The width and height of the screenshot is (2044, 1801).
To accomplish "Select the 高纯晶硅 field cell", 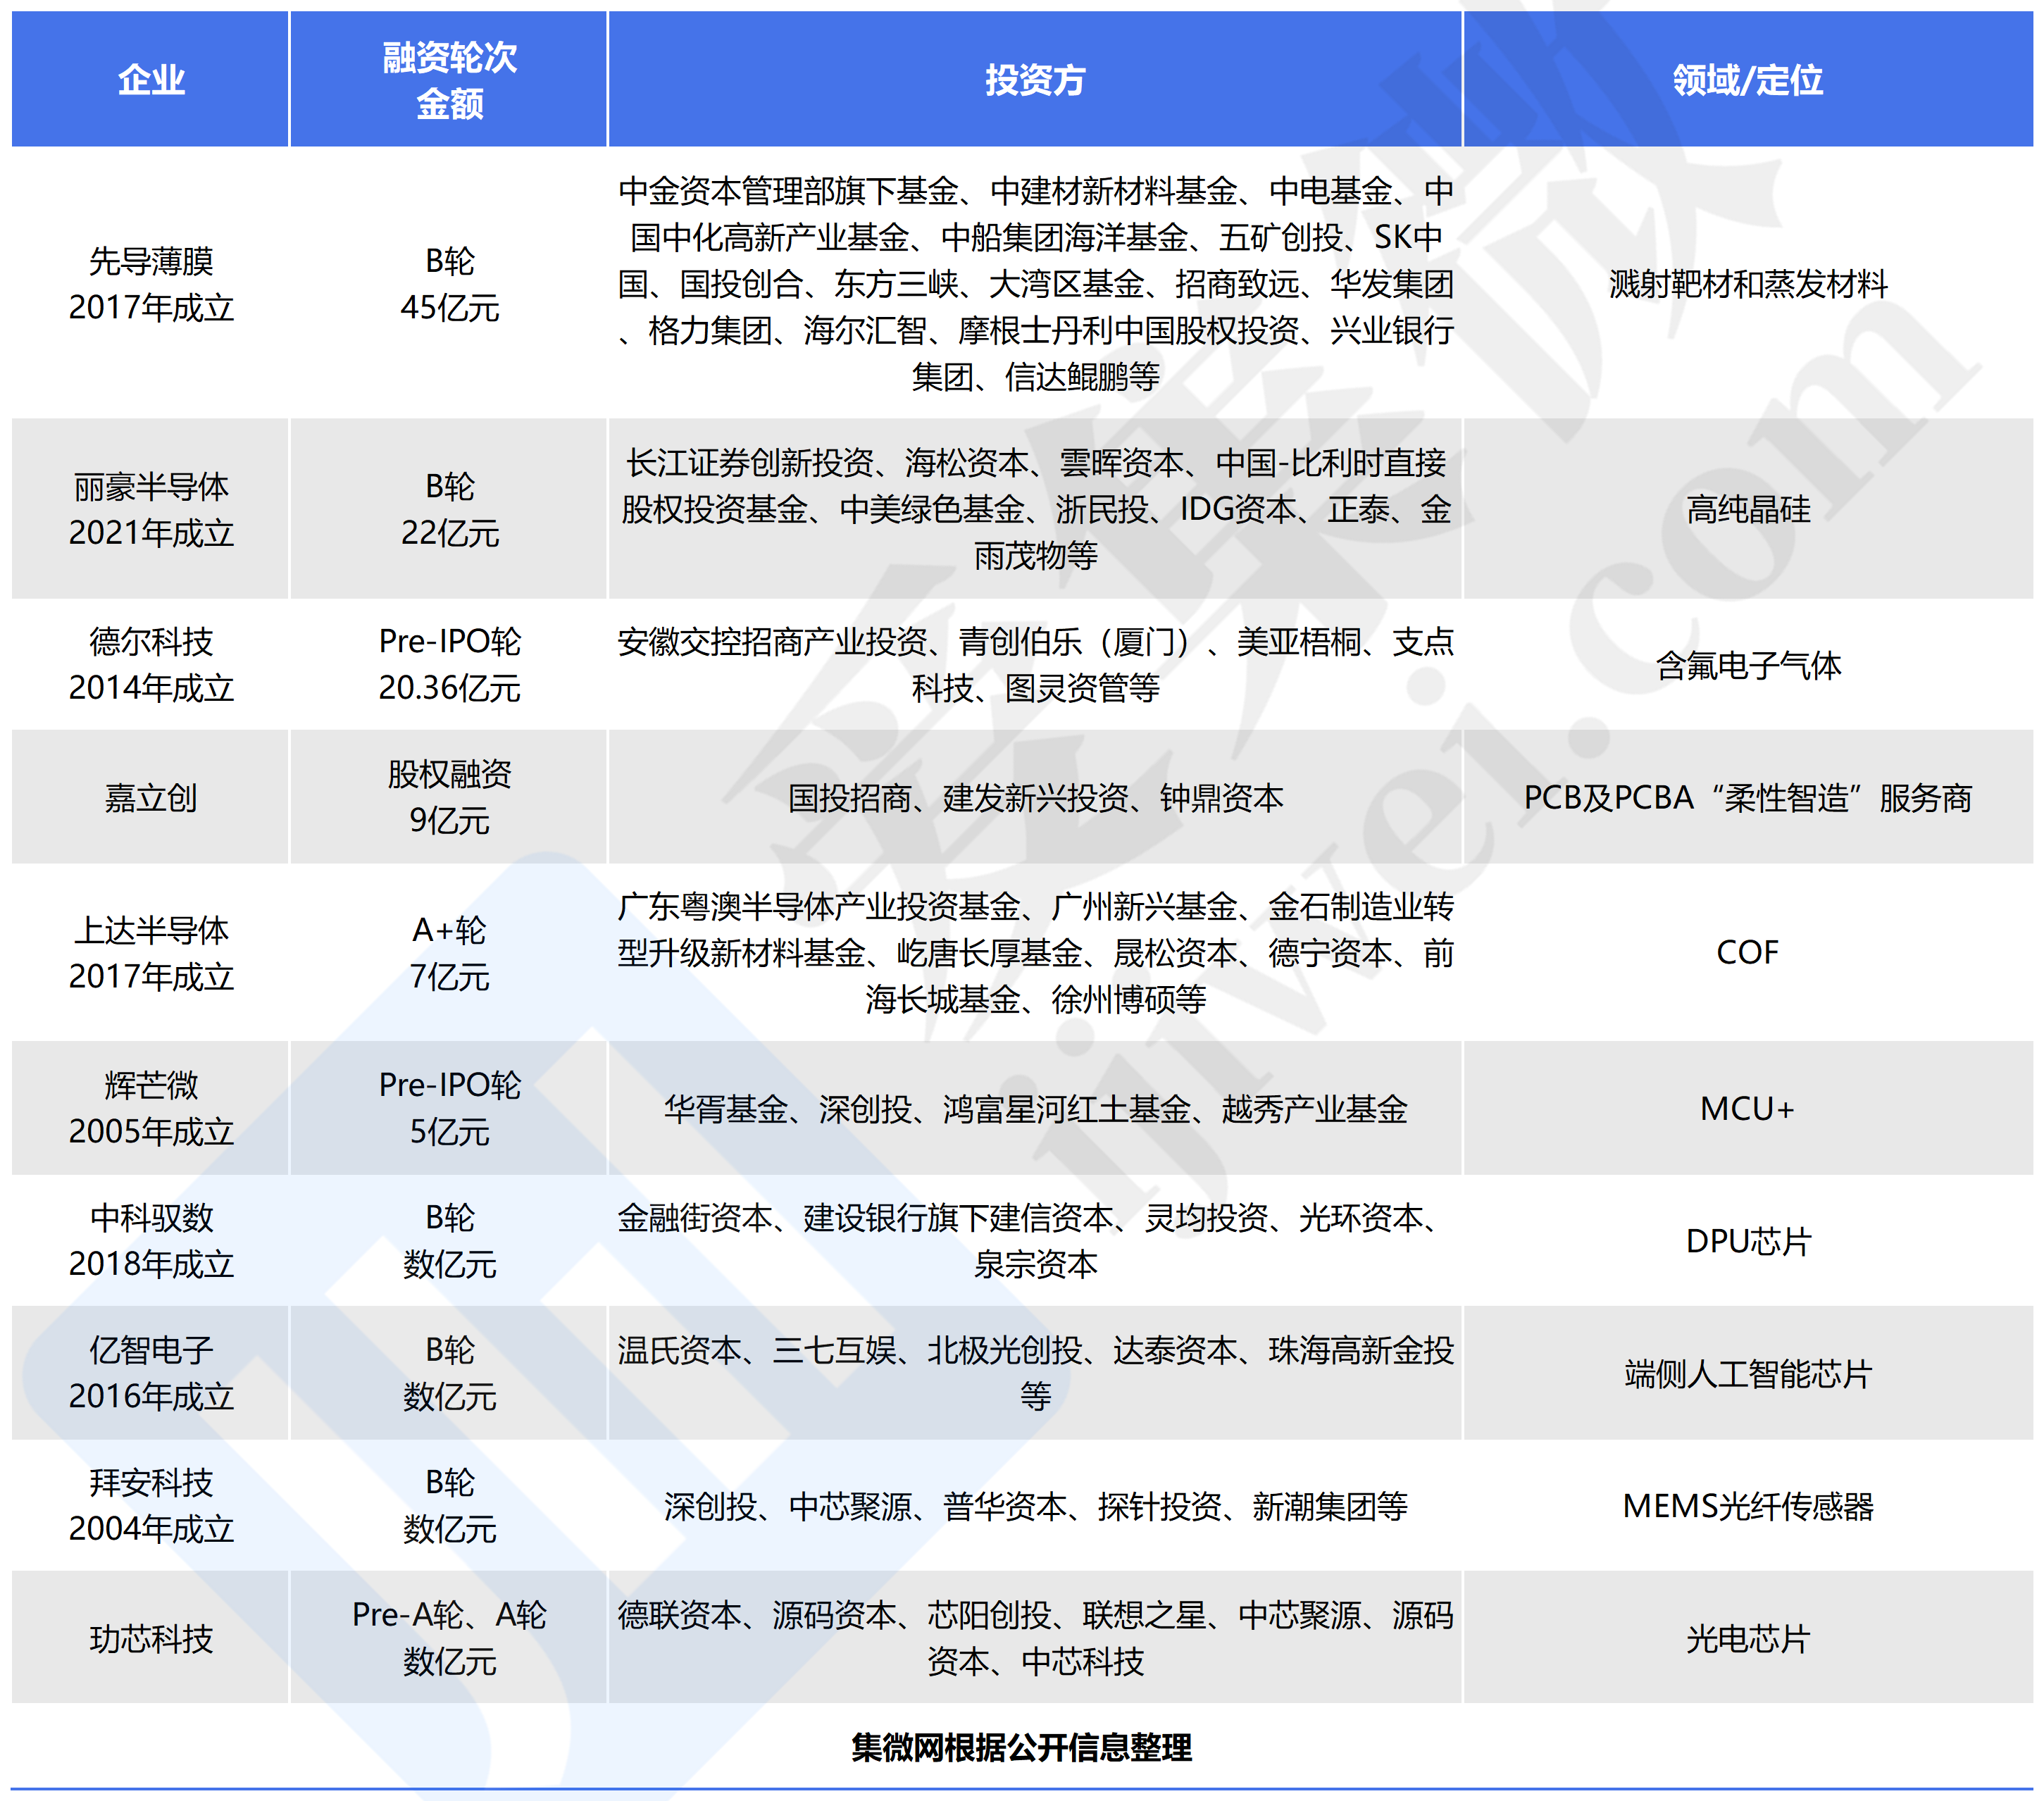I will [x=1748, y=509].
